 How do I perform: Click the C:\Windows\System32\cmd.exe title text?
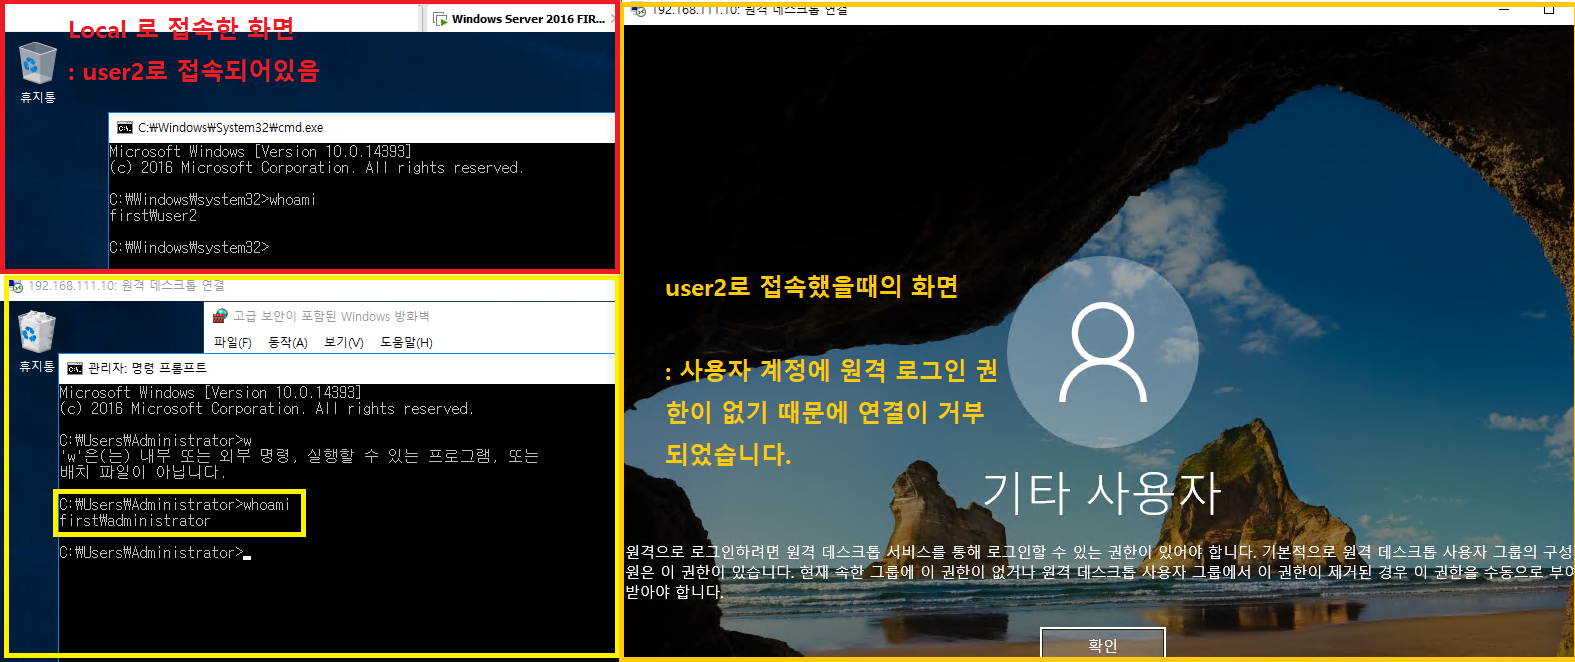231,128
